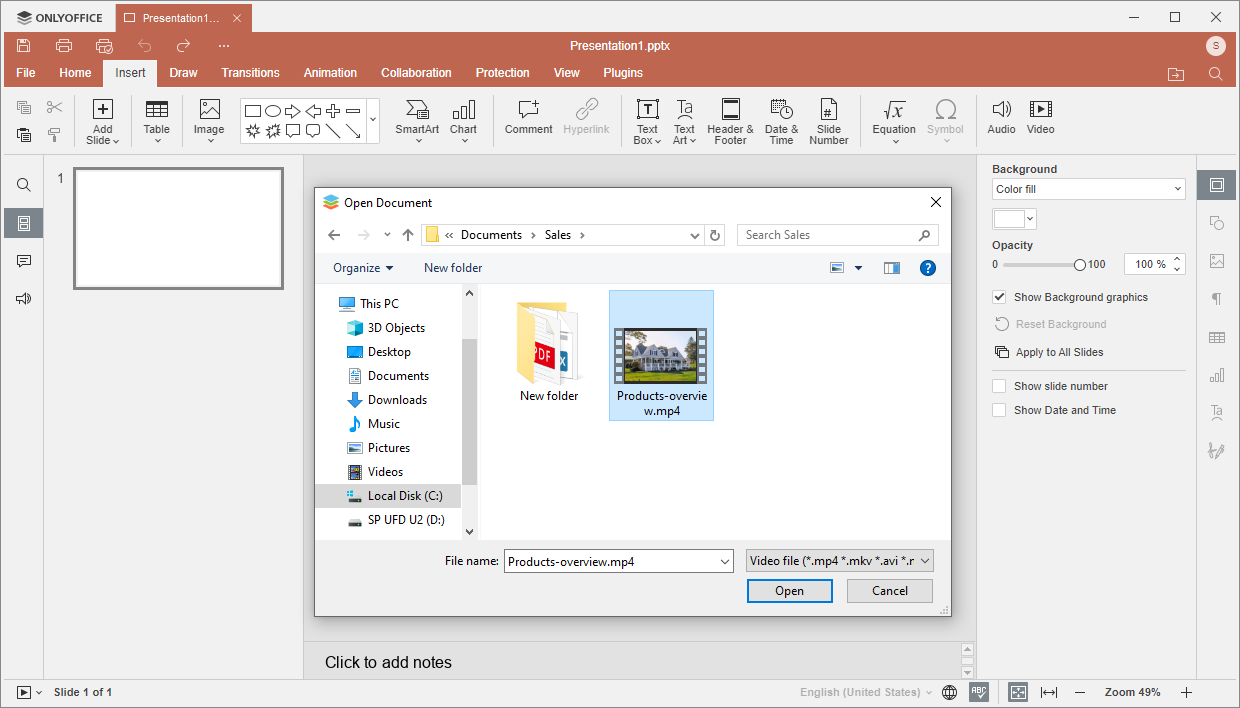Click the Header & Footer icon
Screen dimensions: 1240x708
(x=730, y=110)
